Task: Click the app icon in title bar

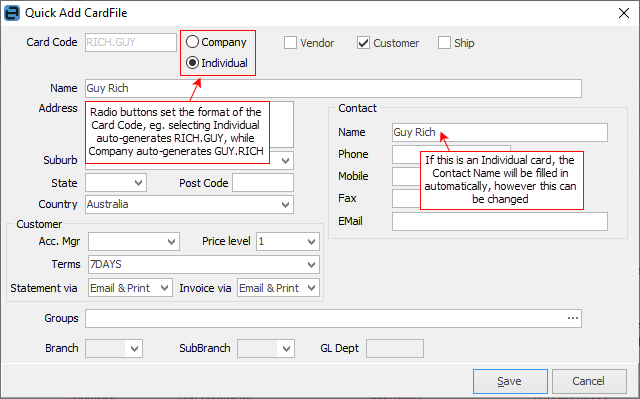Action: coord(12,13)
